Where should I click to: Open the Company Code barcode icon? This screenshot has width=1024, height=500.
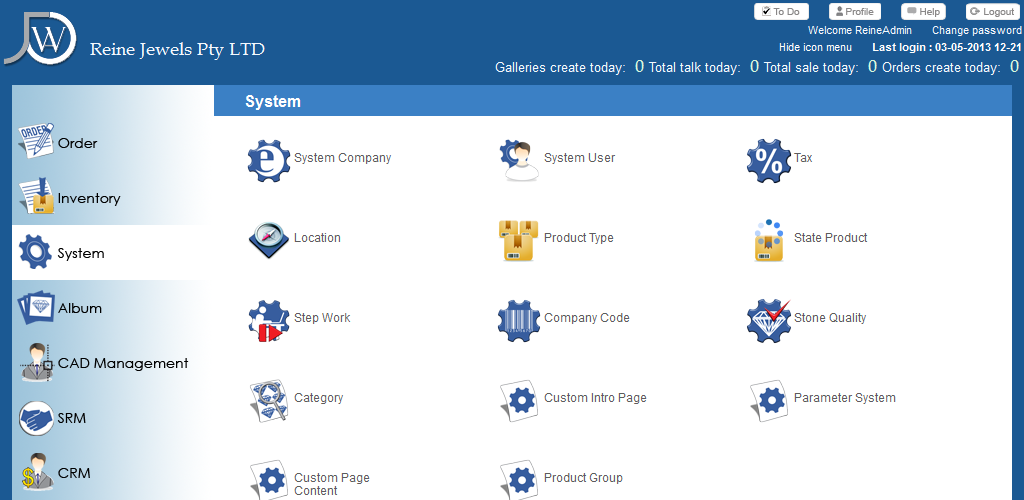coord(519,320)
